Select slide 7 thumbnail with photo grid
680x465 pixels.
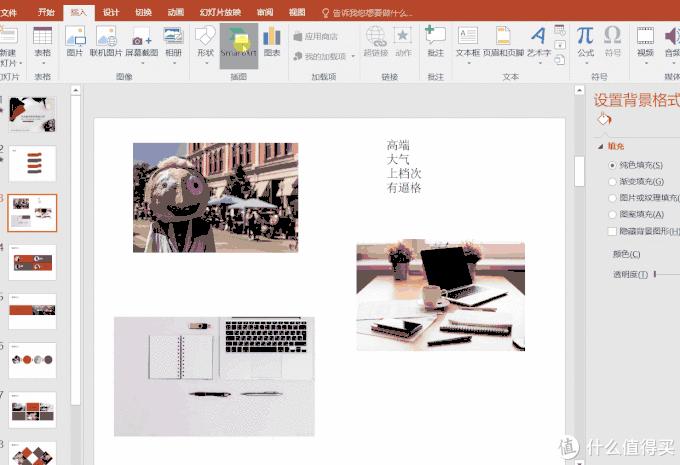[x=33, y=409]
